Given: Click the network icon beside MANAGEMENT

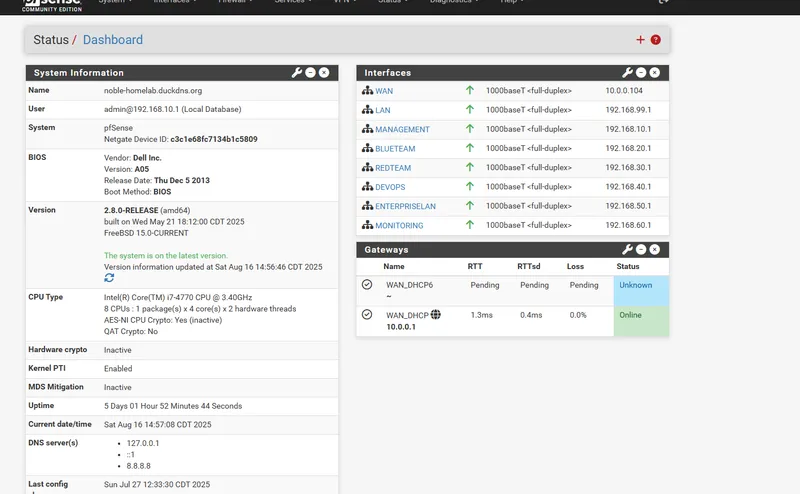Looking at the screenshot, I should click(x=367, y=129).
